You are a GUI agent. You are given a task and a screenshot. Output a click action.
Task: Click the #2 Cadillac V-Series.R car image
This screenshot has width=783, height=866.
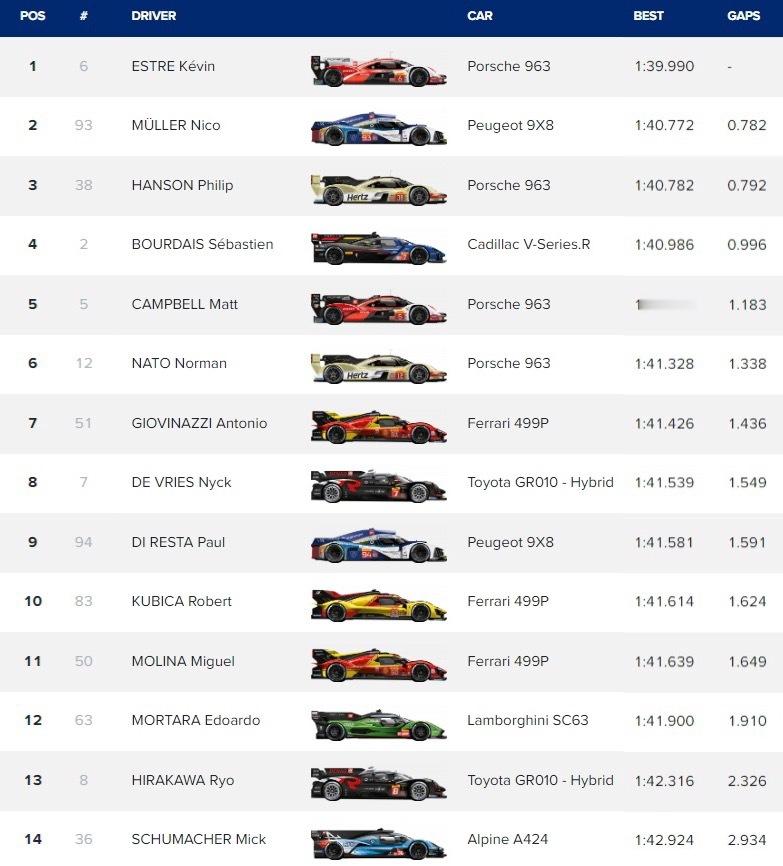(x=379, y=249)
